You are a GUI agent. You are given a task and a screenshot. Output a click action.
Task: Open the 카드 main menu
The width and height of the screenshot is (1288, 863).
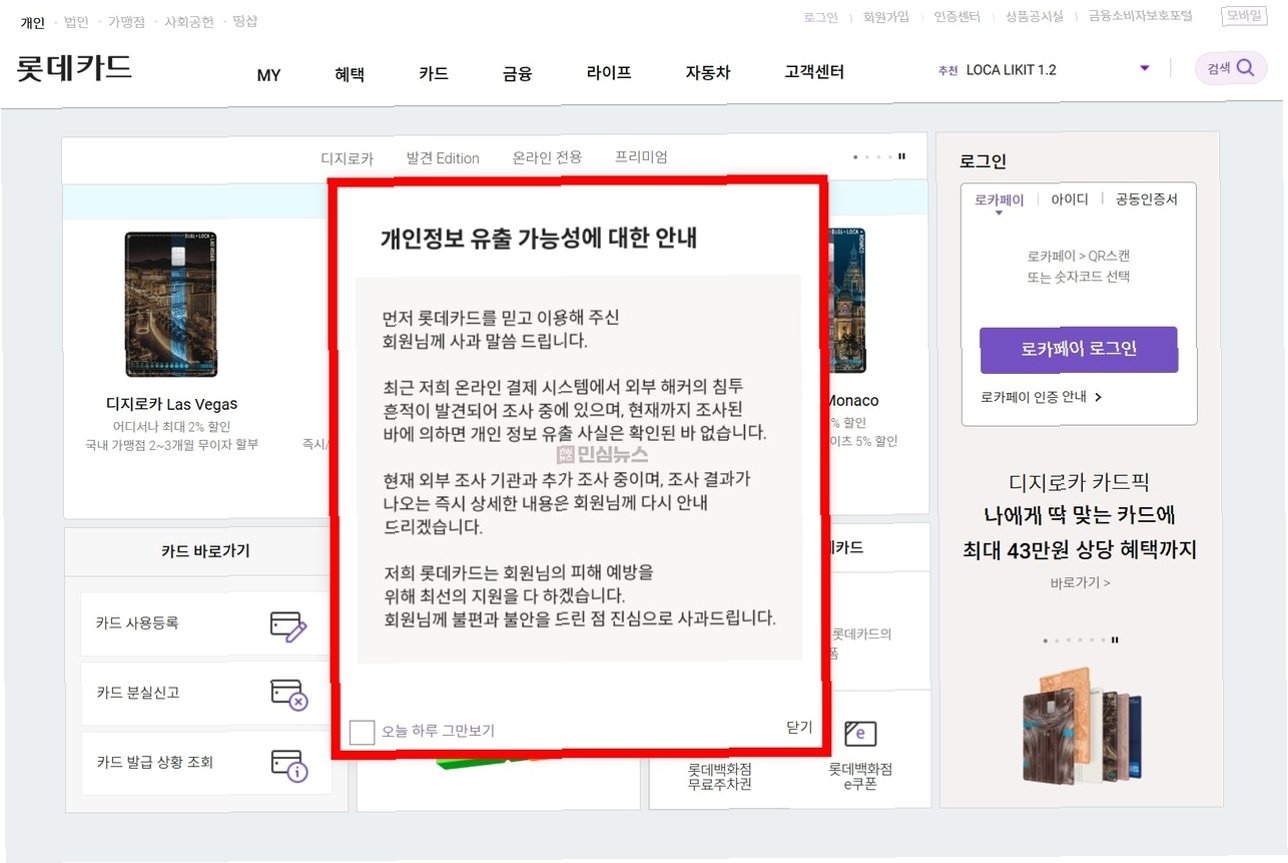(x=433, y=73)
